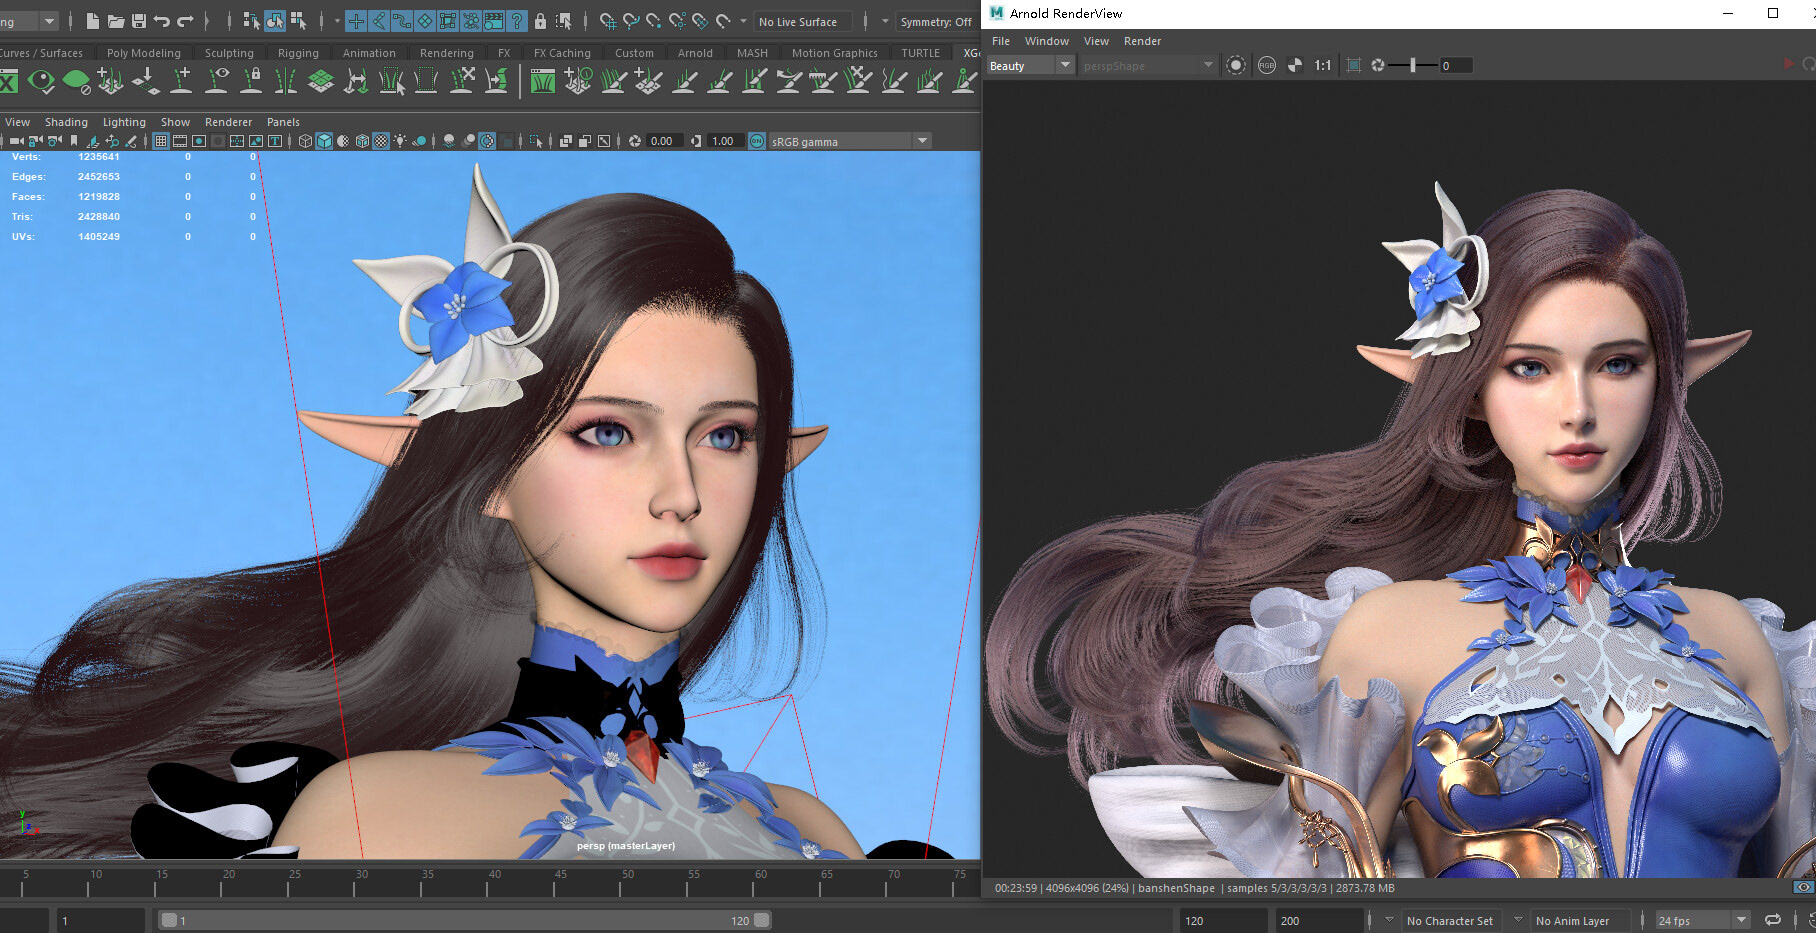Open the XGen window green grass icon
The height and width of the screenshot is (933, 1816).
pos(543,81)
